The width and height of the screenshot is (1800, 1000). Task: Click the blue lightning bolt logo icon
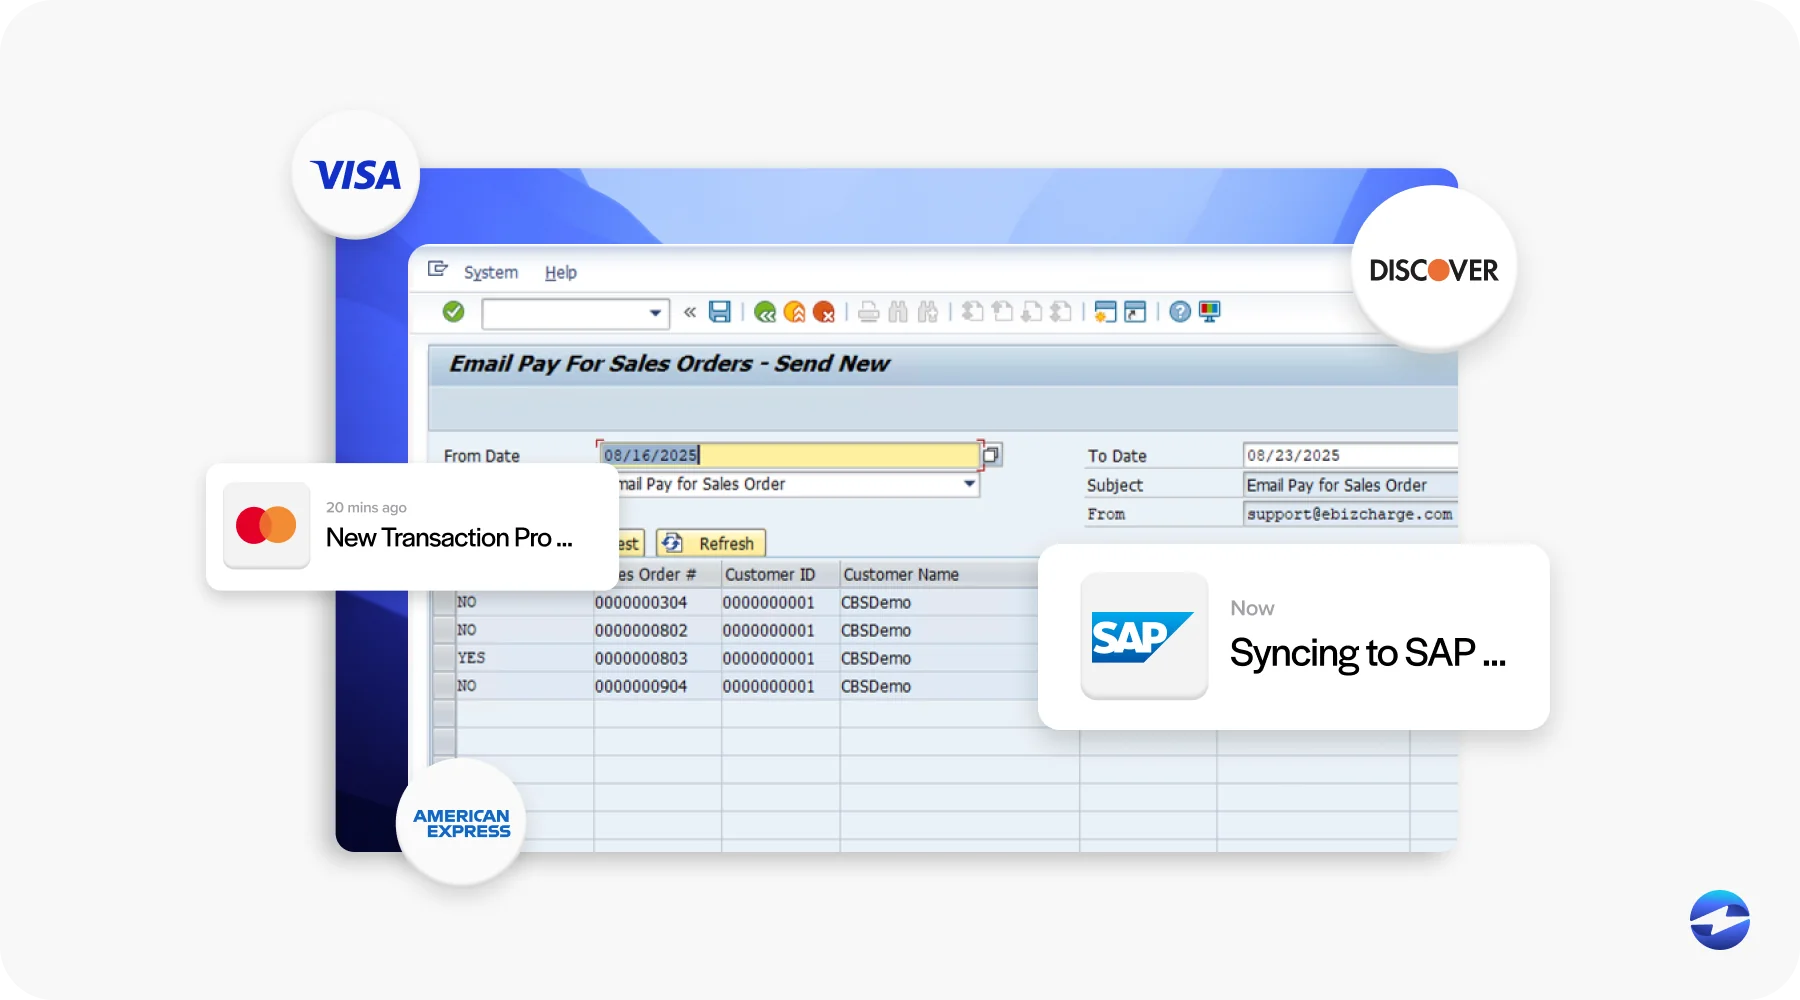click(1720, 920)
